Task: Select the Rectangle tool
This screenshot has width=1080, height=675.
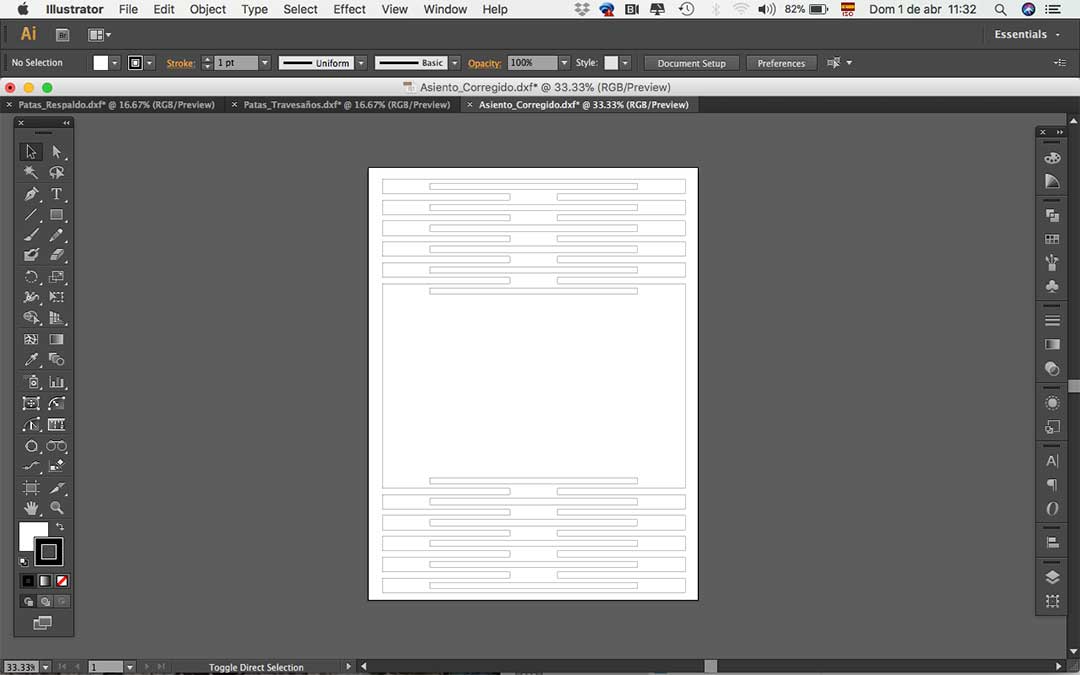Action: click(x=56, y=215)
